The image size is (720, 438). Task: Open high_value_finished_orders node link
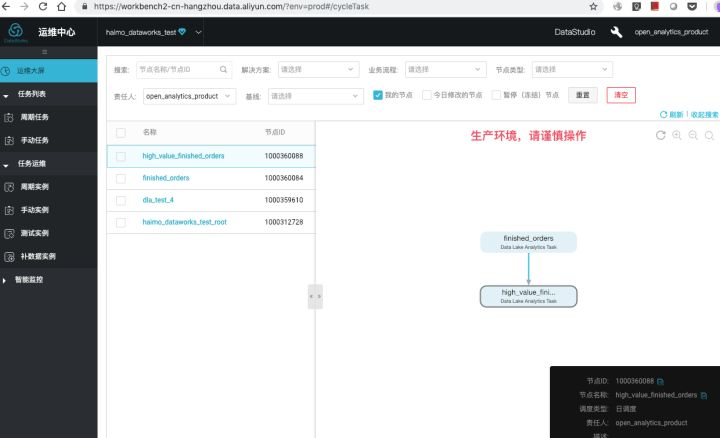[x=183, y=156]
